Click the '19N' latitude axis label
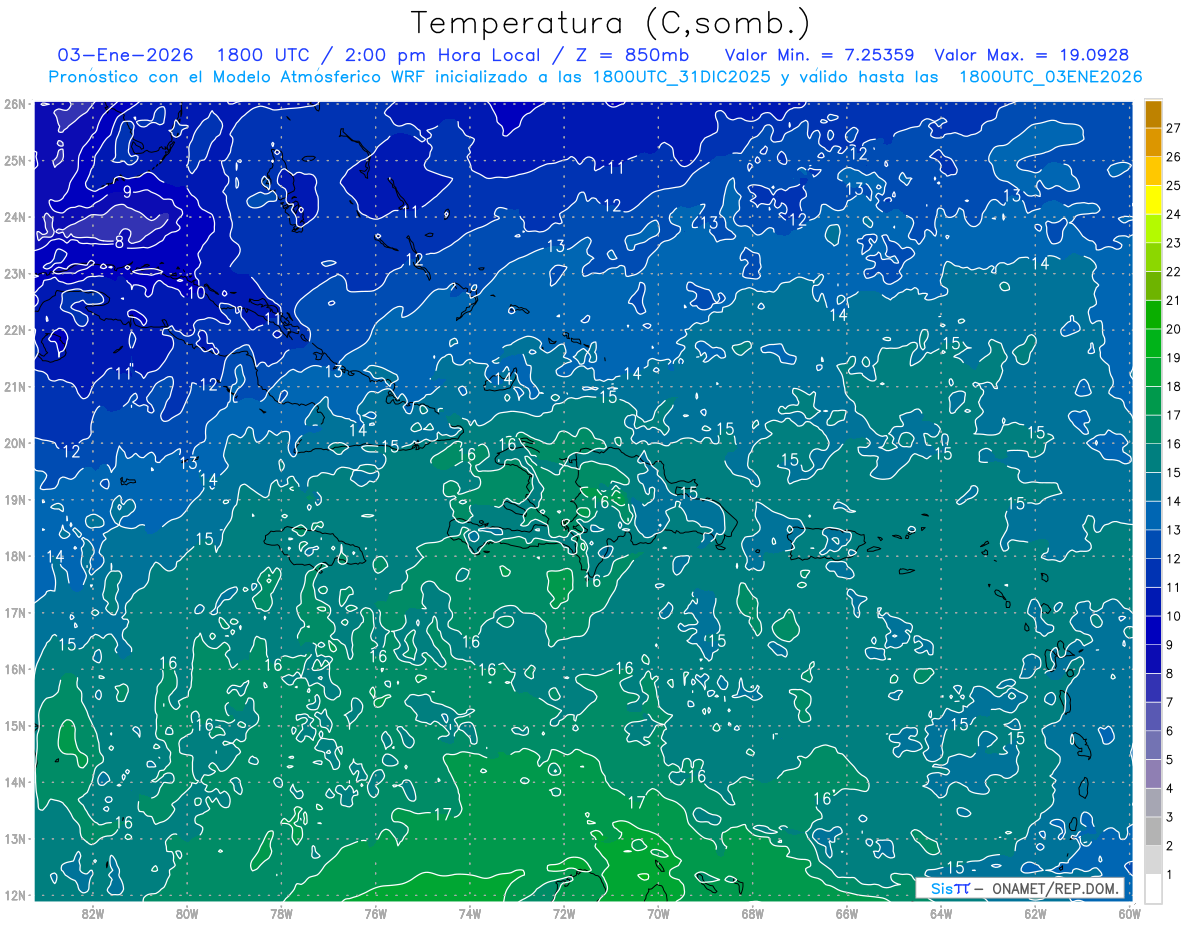The image size is (1200, 927). tap(14, 499)
